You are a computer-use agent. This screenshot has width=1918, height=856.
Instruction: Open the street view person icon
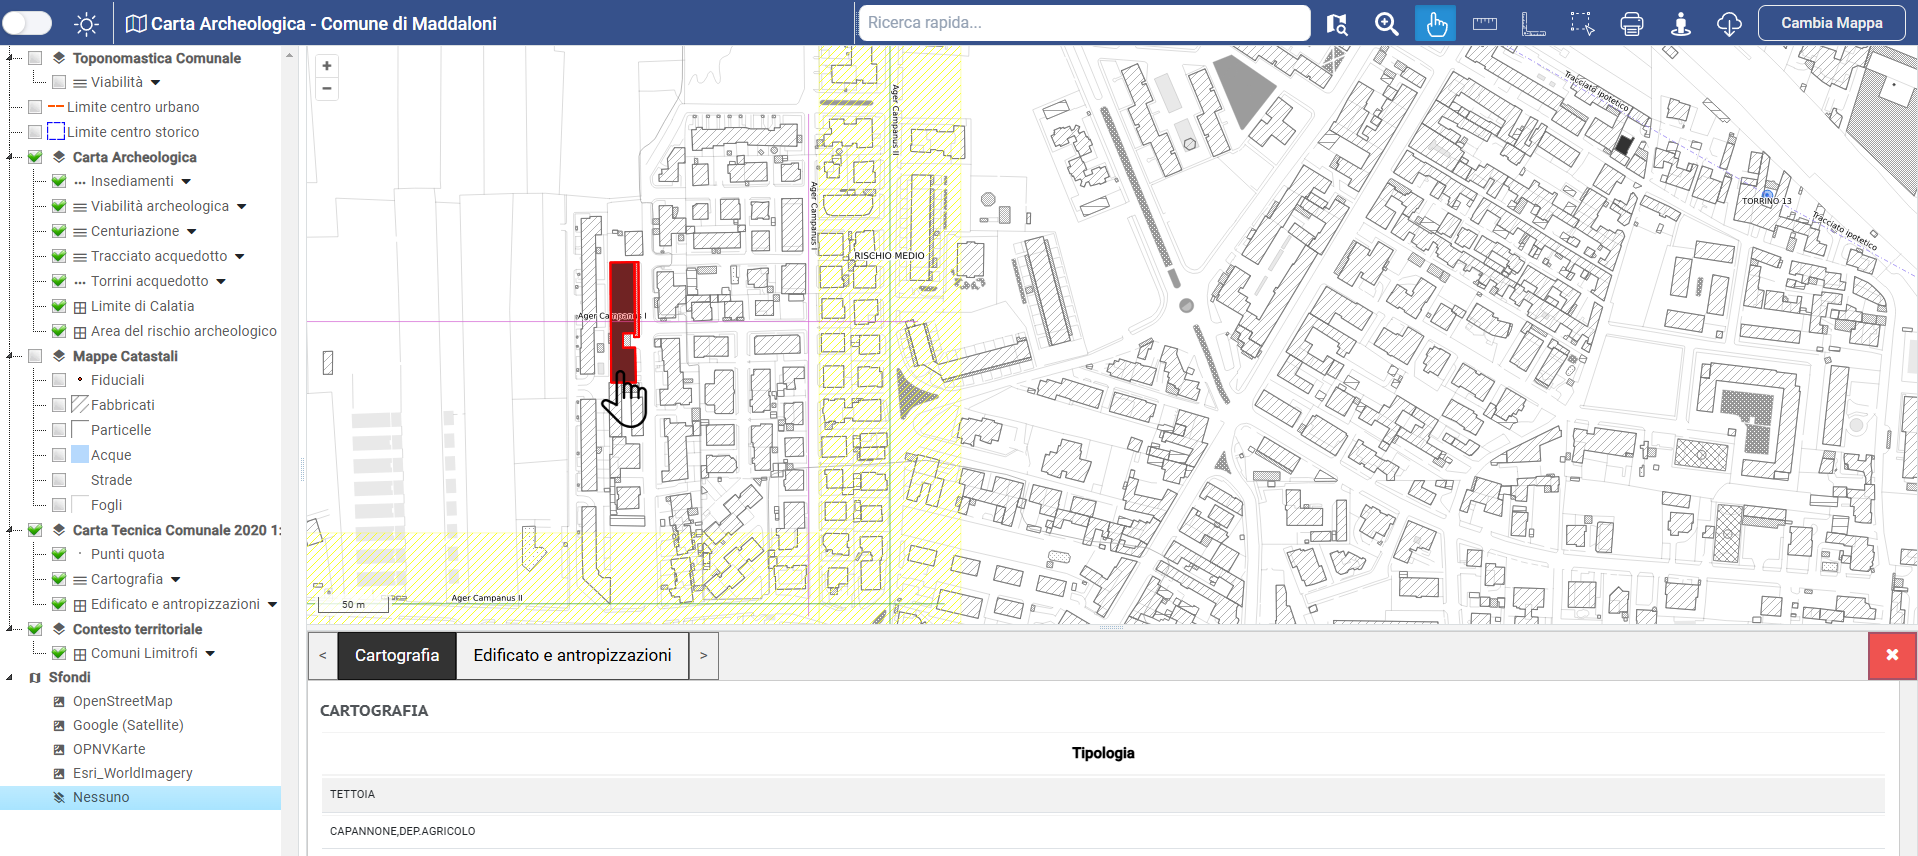coord(1681,24)
